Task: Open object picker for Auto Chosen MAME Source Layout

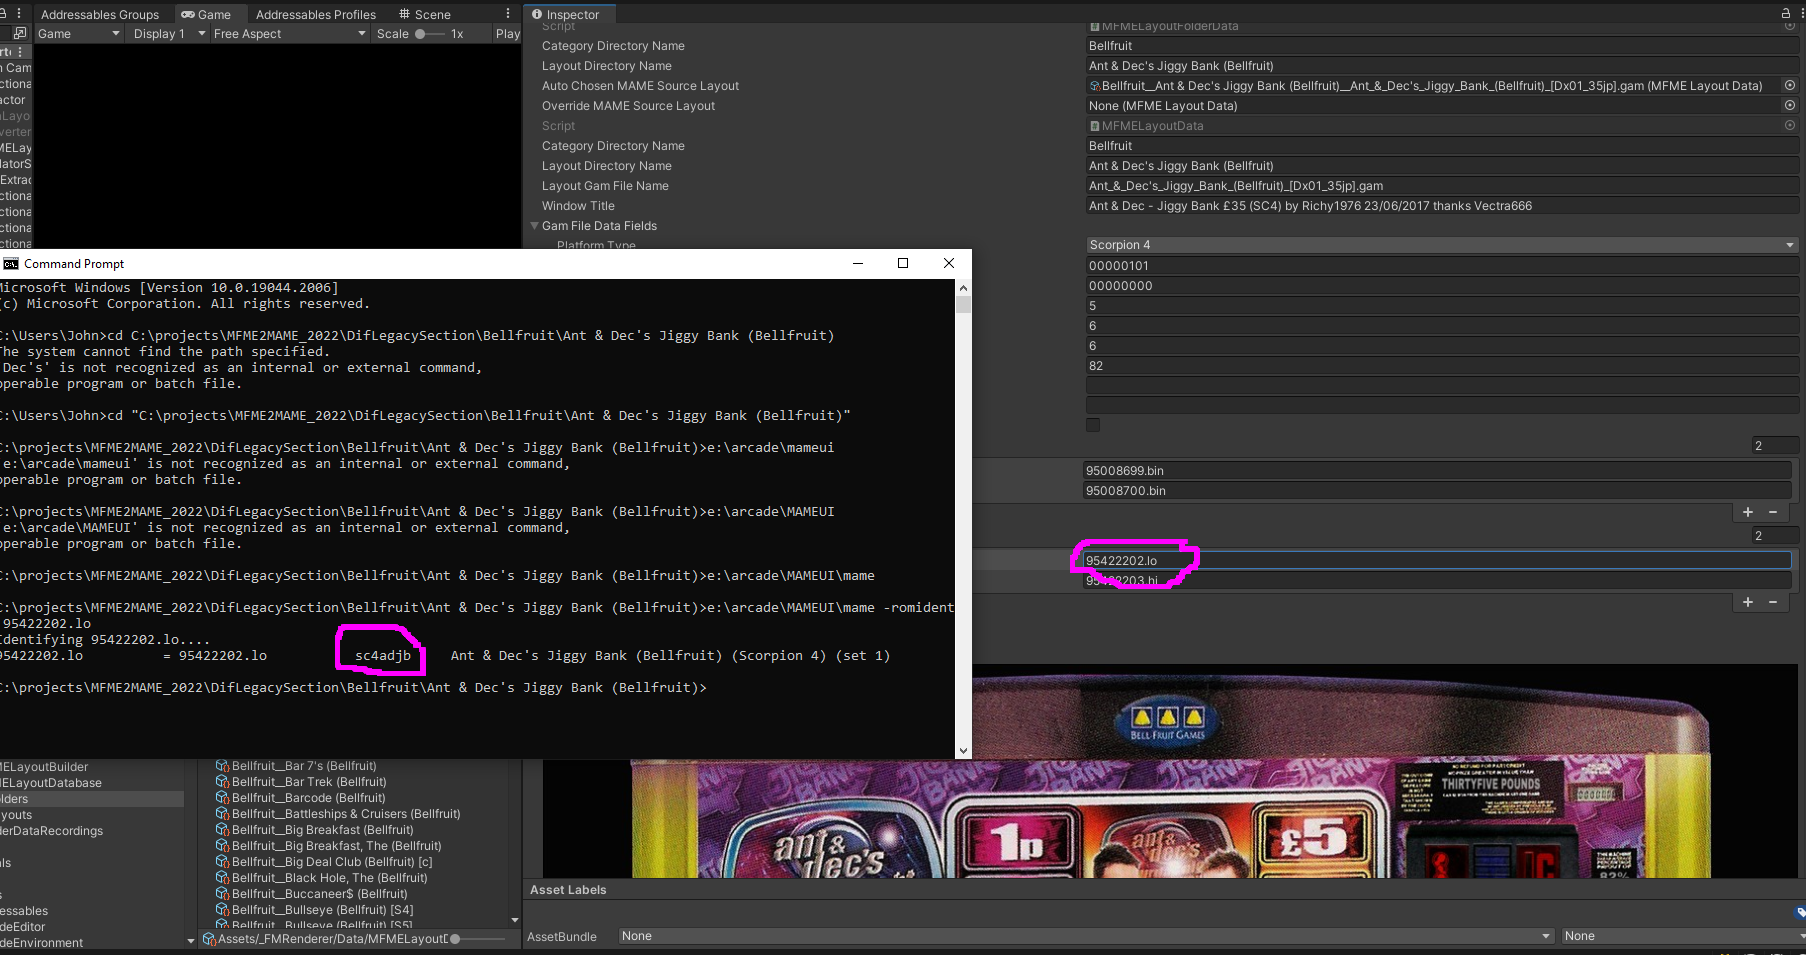Action: [x=1790, y=85]
